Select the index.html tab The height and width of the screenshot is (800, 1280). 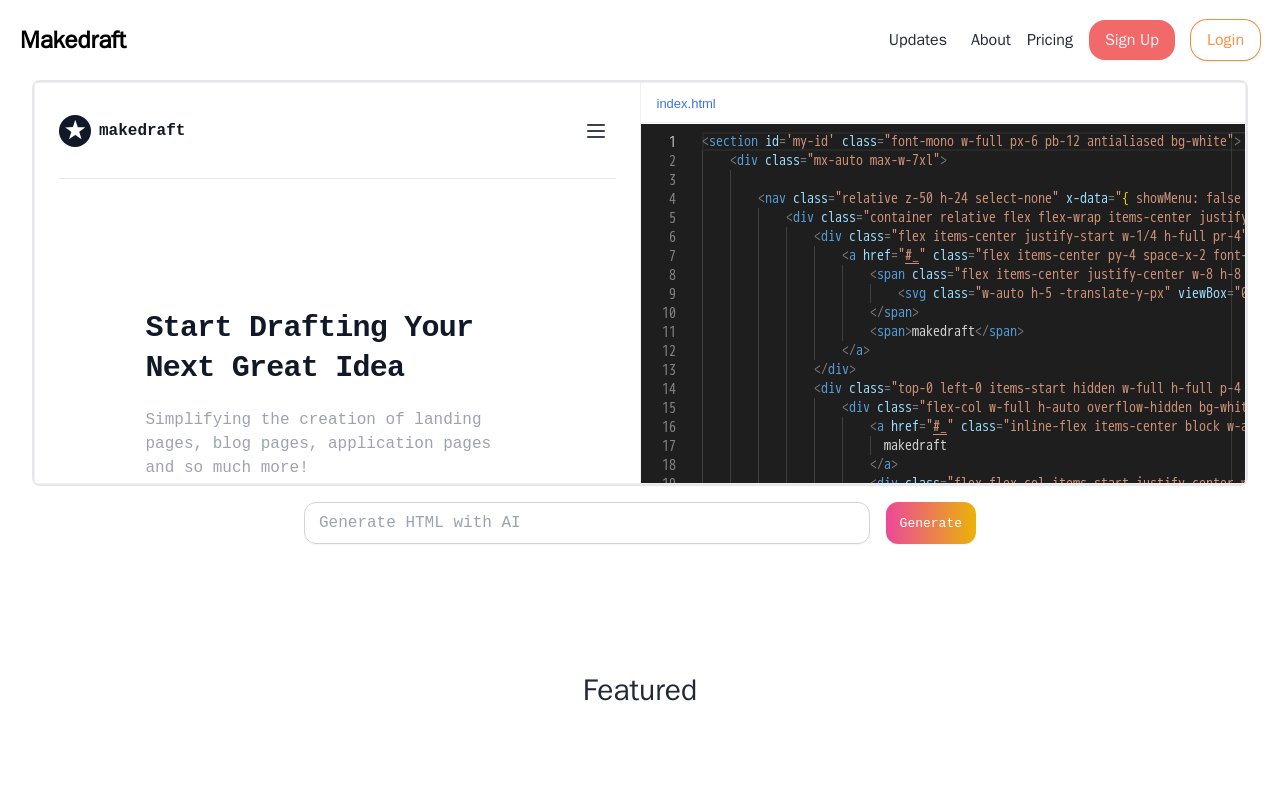coord(686,103)
